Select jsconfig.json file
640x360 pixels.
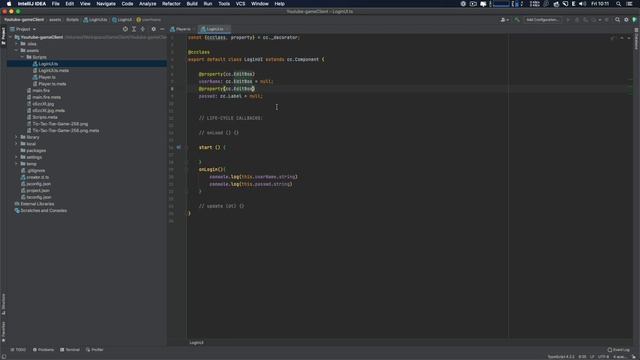(38, 184)
